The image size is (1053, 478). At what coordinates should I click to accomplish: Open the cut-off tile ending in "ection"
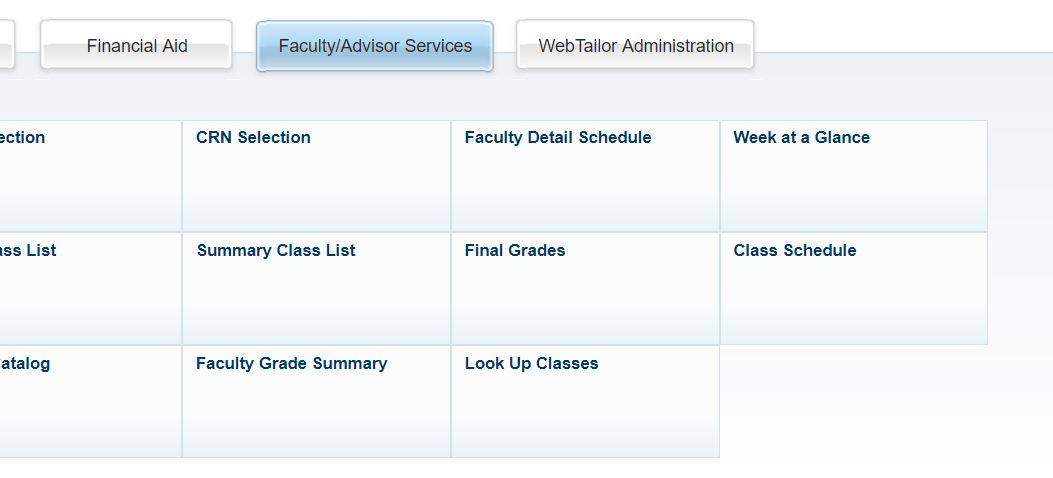click(22, 138)
